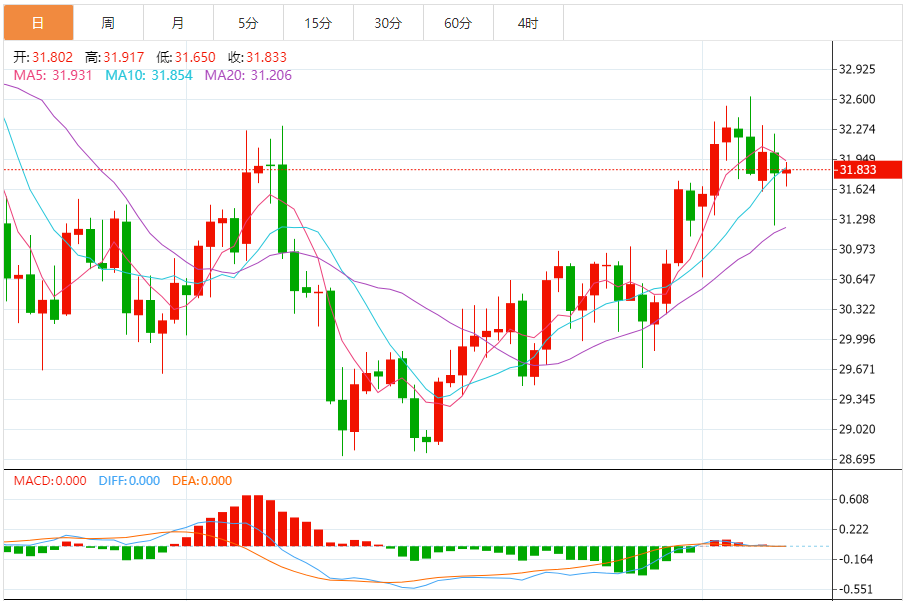Click the 29.671 price axis label
The width and height of the screenshot is (906, 601).
857,369
